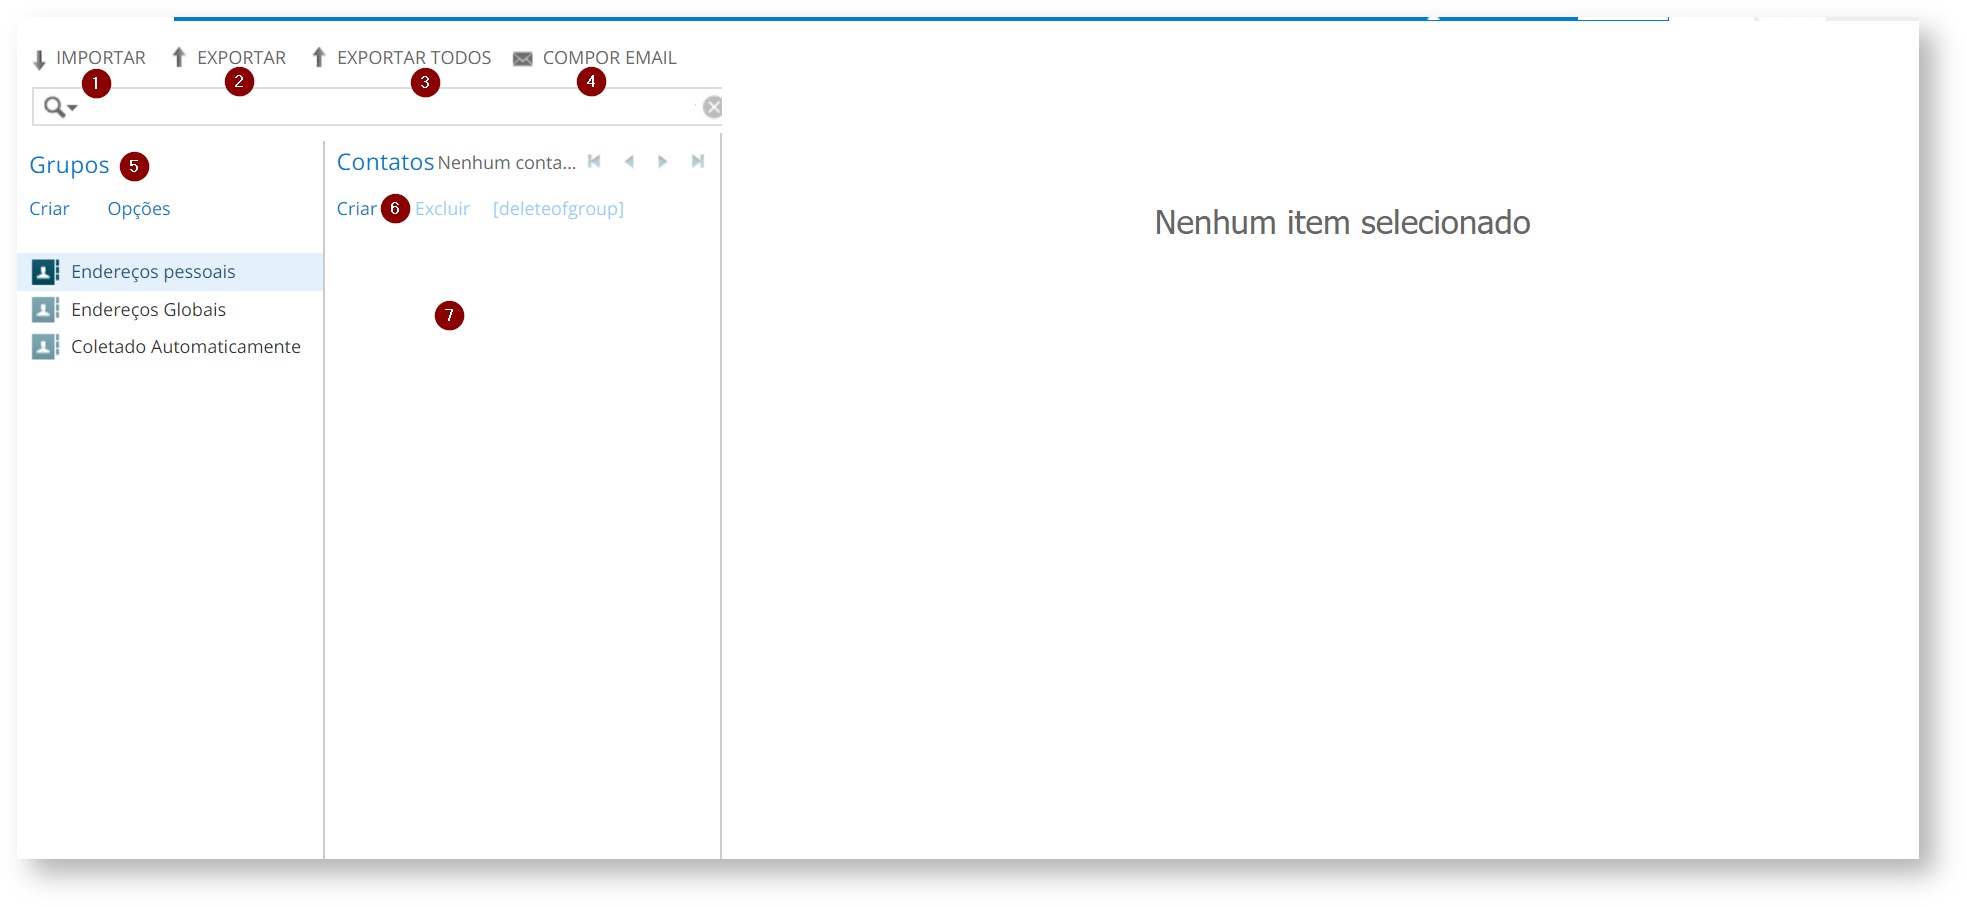Screen dimensions: 1967x907
Task: Go to next contacts page
Action: click(662, 162)
